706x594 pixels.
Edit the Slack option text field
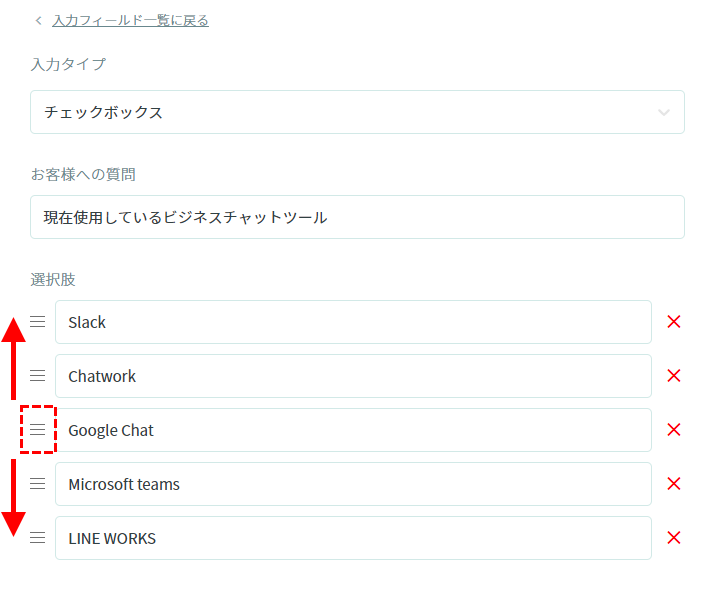pos(353,322)
